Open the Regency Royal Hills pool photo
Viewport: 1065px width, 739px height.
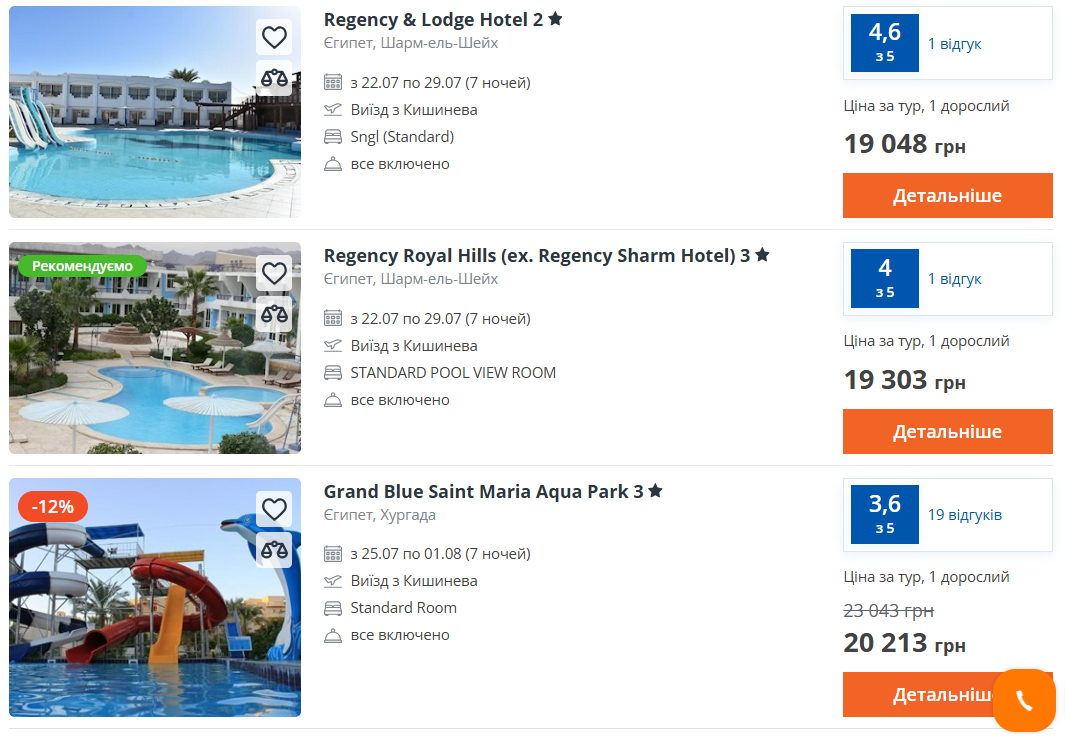154,348
